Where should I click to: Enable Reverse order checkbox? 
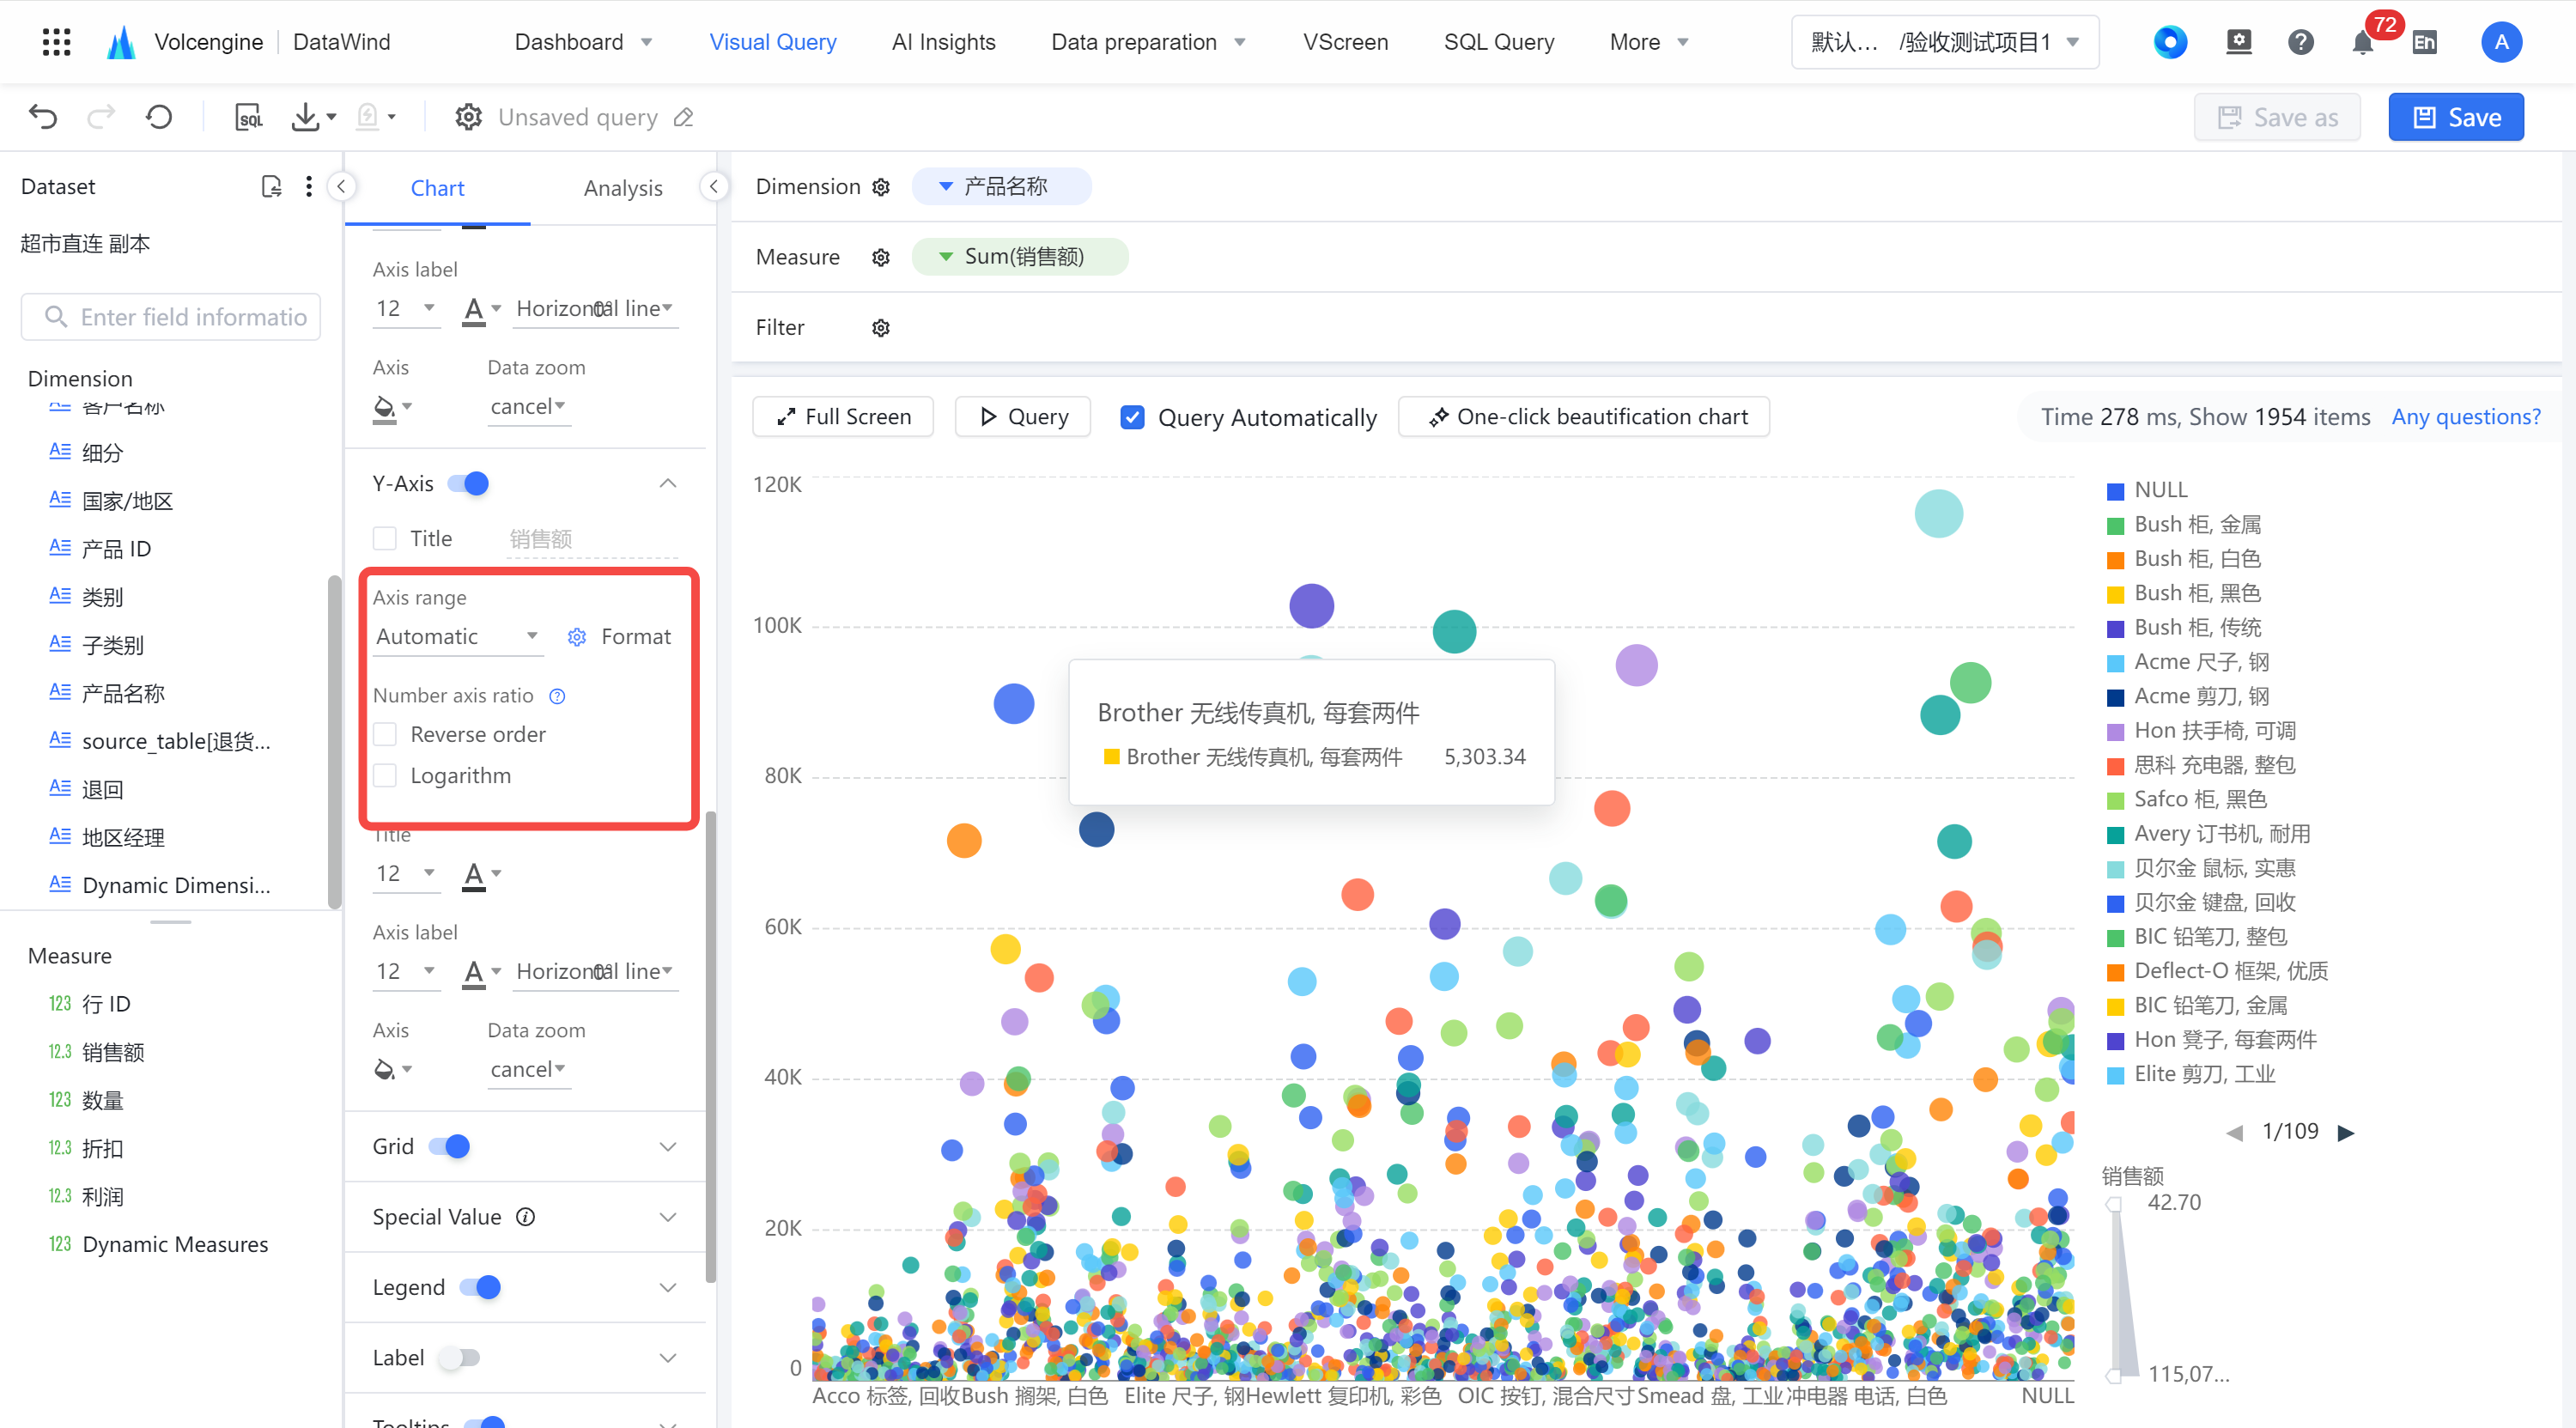point(384,735)
